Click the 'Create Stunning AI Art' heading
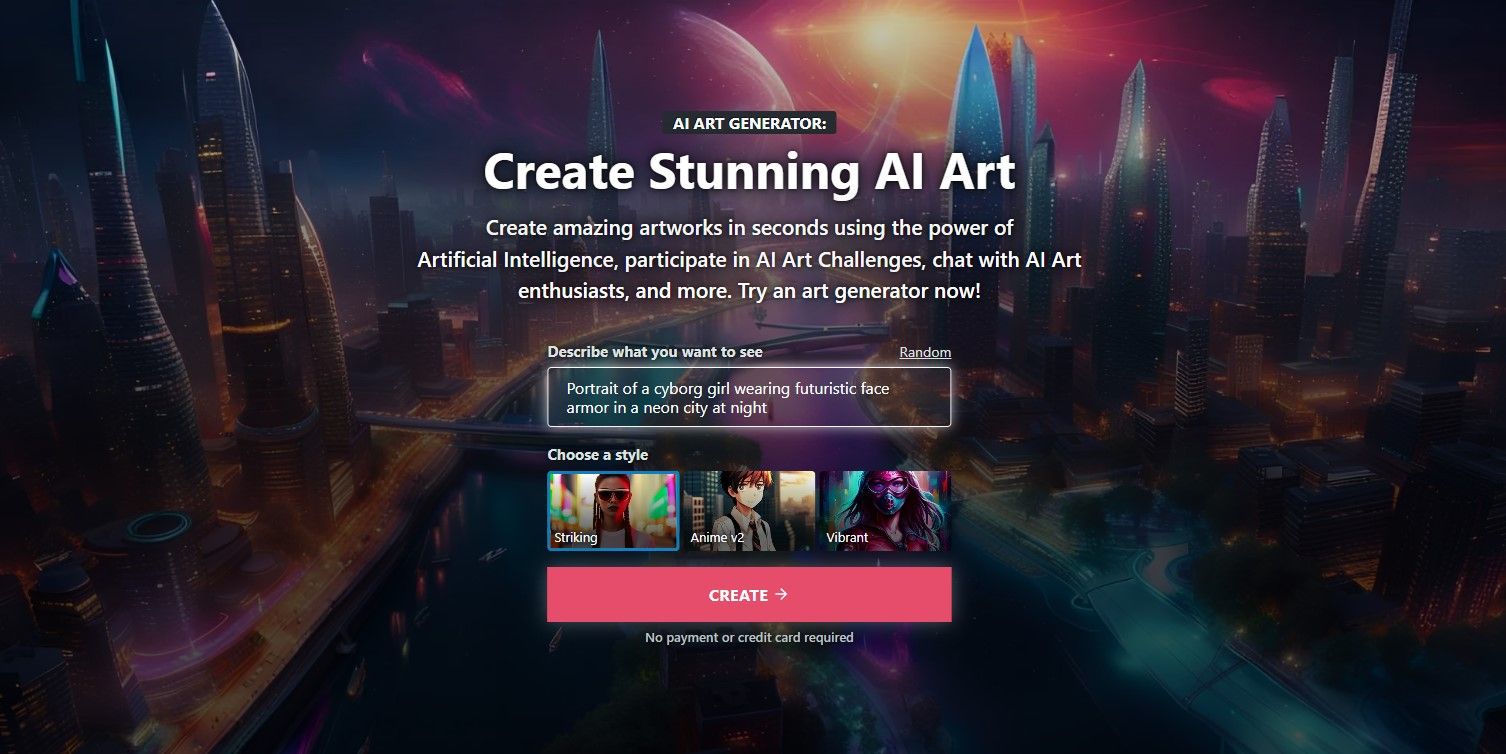The height and width of the screenshot is (754, 1506). (749, 172)
